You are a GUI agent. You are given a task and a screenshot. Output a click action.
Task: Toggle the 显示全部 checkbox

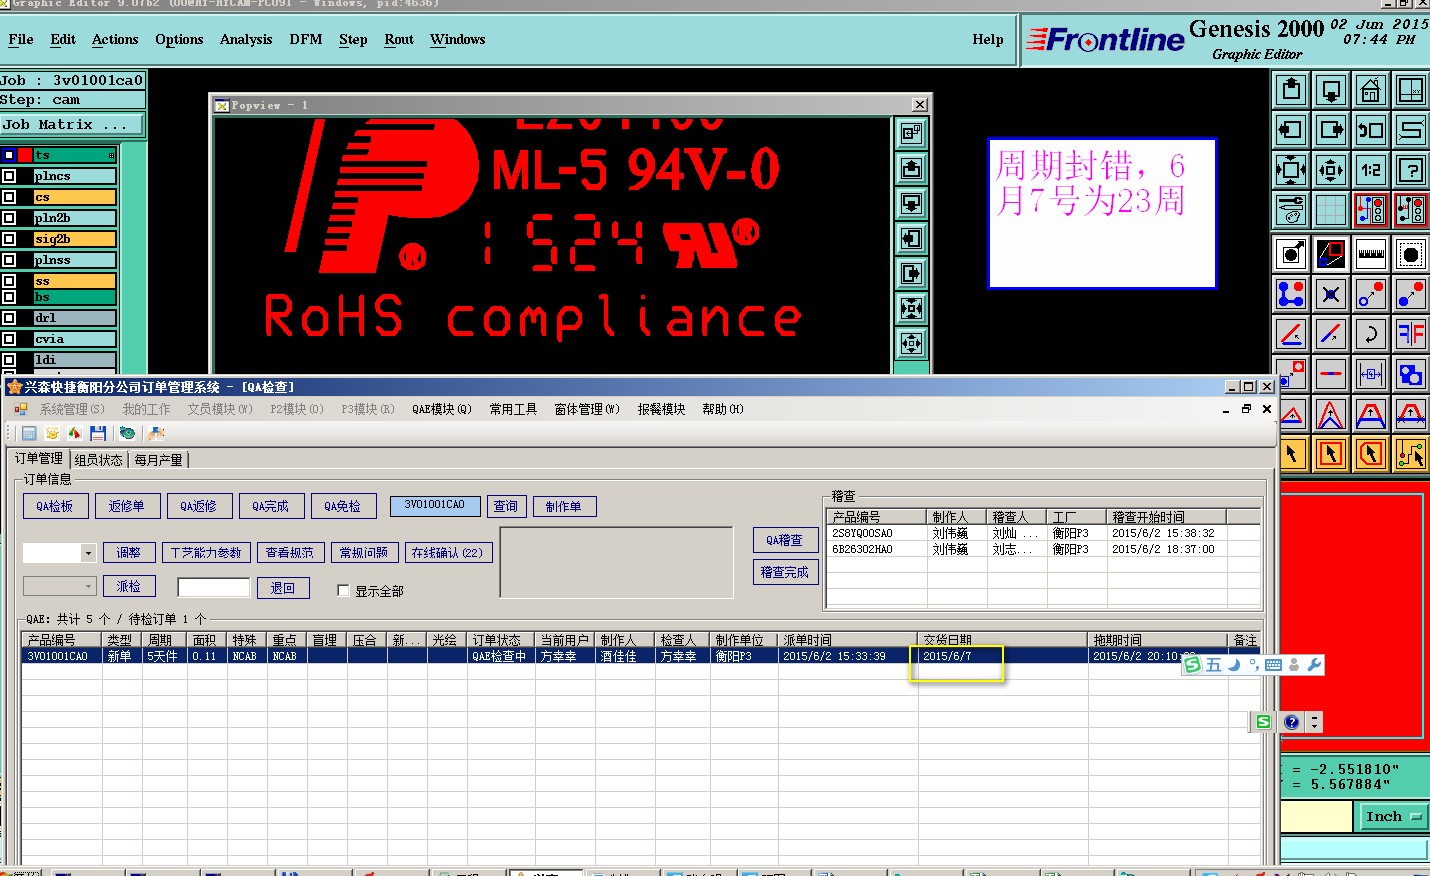click(343, 591)
